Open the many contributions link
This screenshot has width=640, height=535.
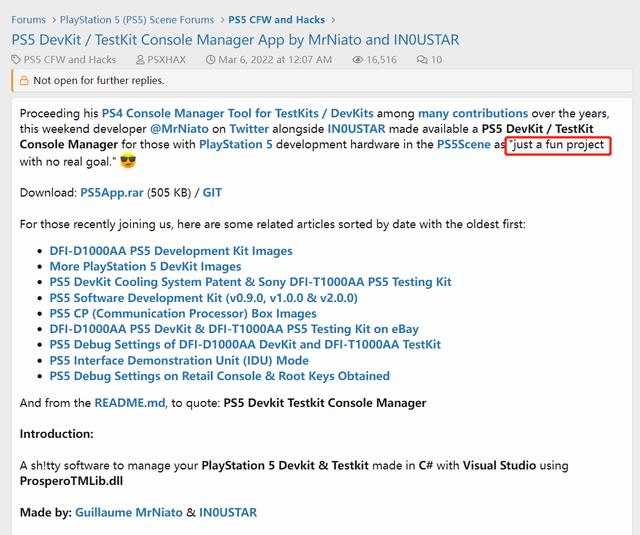click(x=473, y=113)
